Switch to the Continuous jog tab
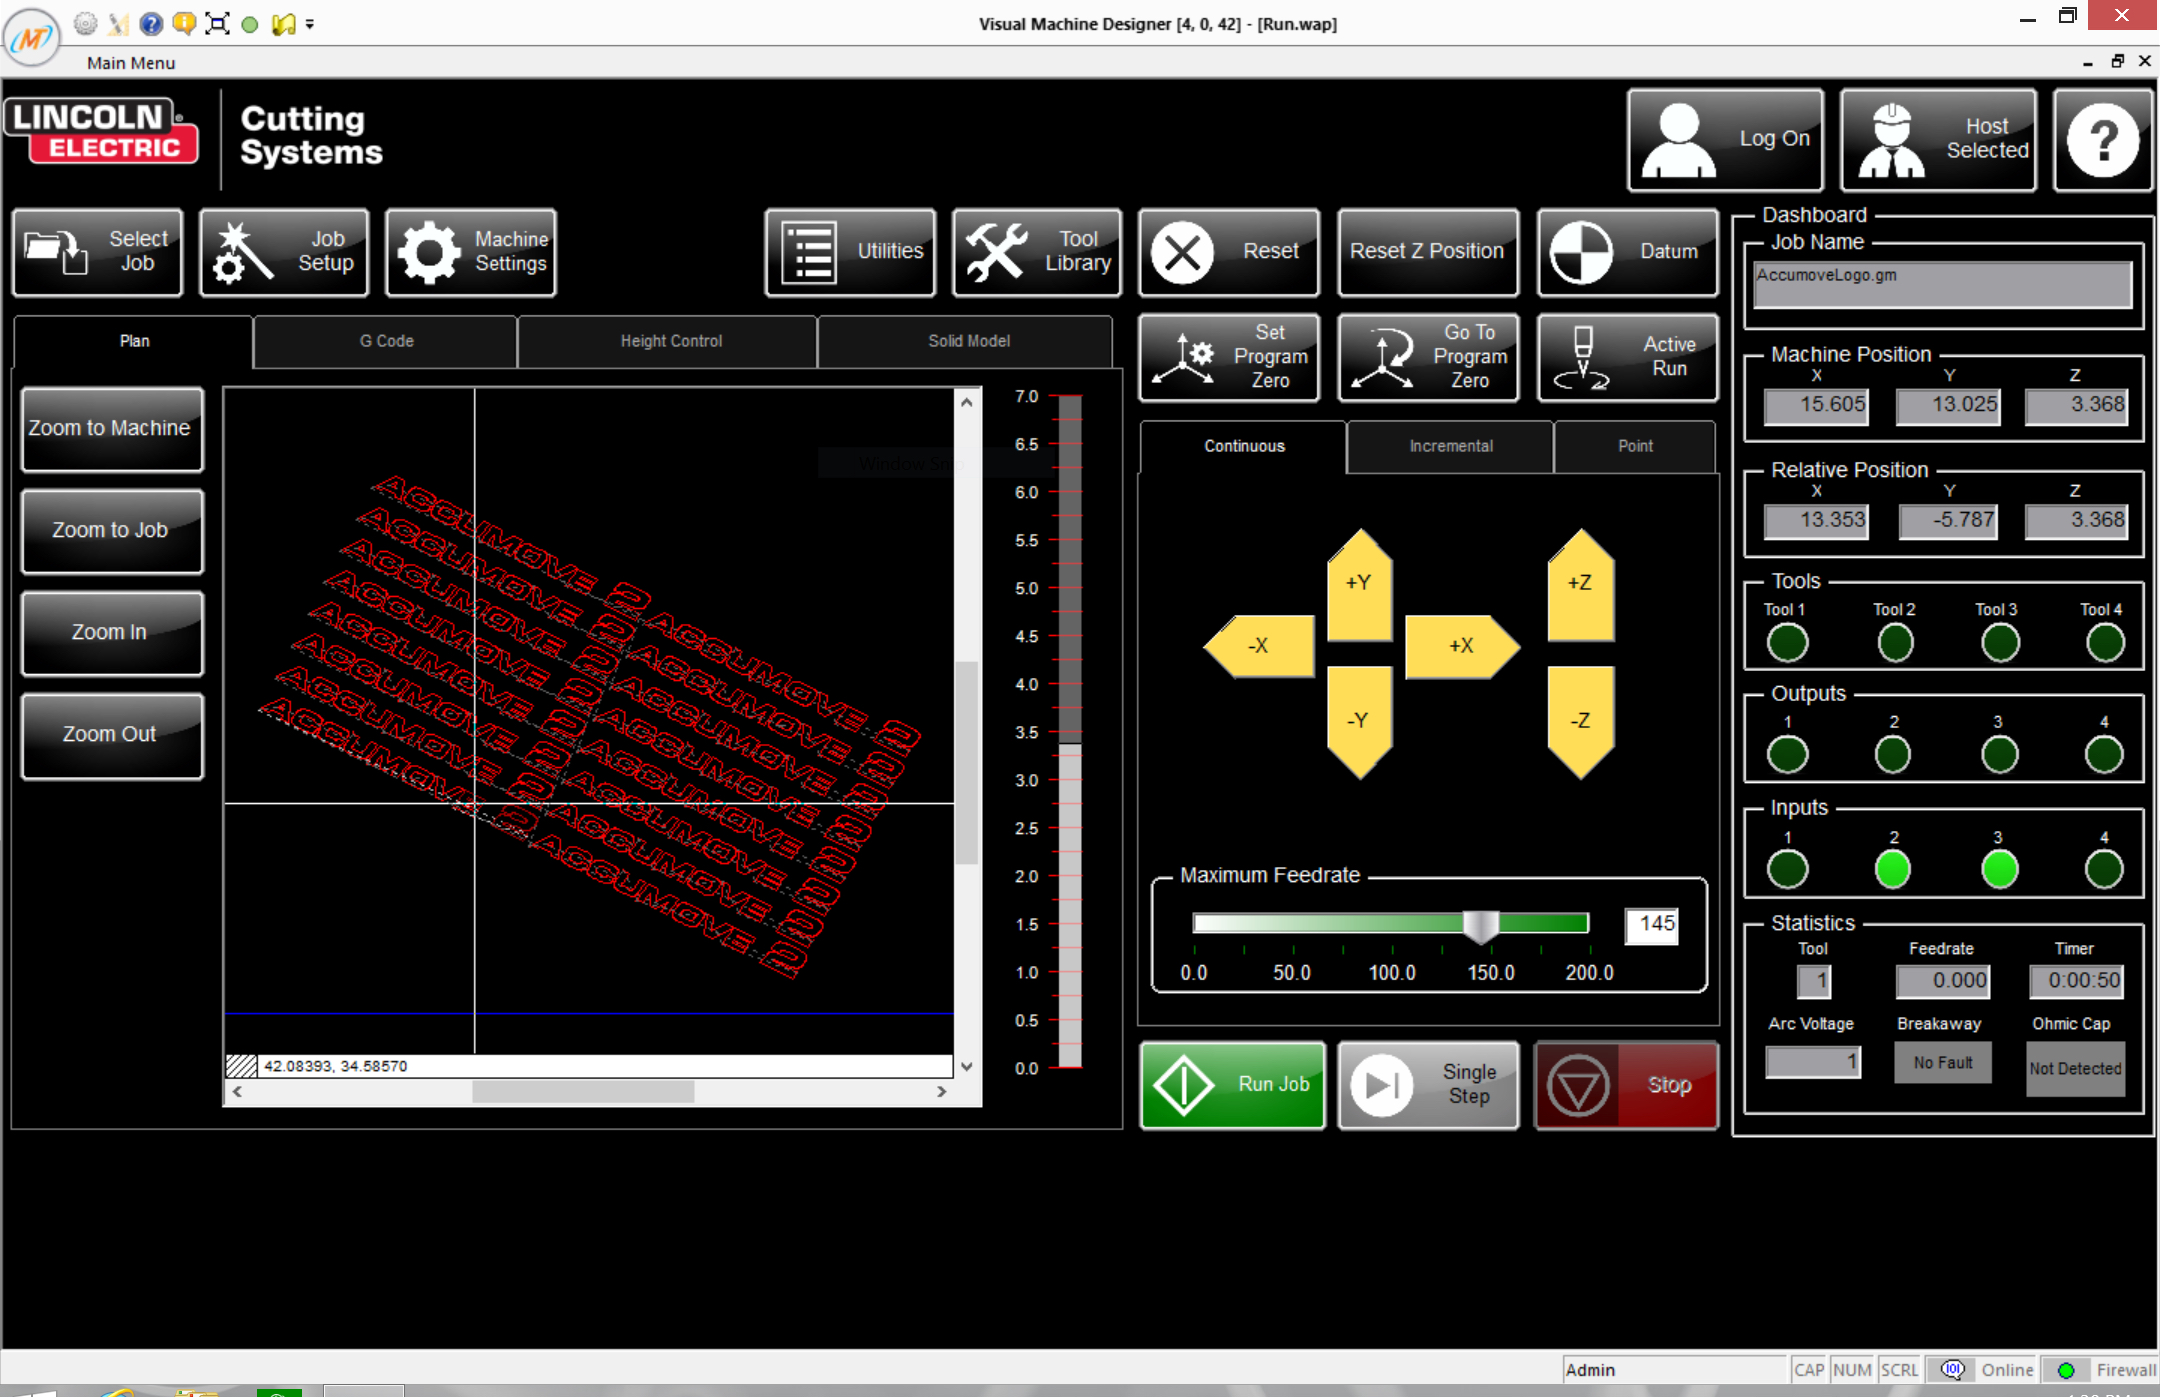This screenshot has height=1397, width=2160. pyautogui.click(x=1243, y=446)
